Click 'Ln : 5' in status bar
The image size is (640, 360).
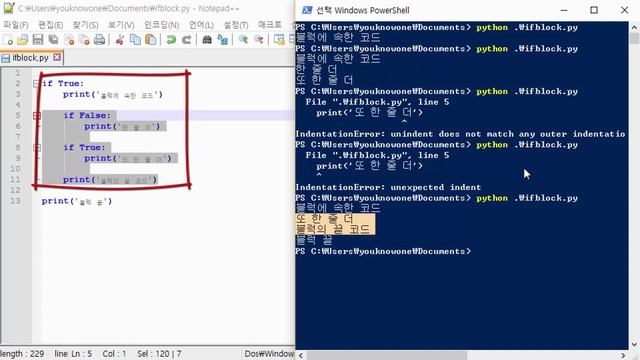click(x=82, y=353)
